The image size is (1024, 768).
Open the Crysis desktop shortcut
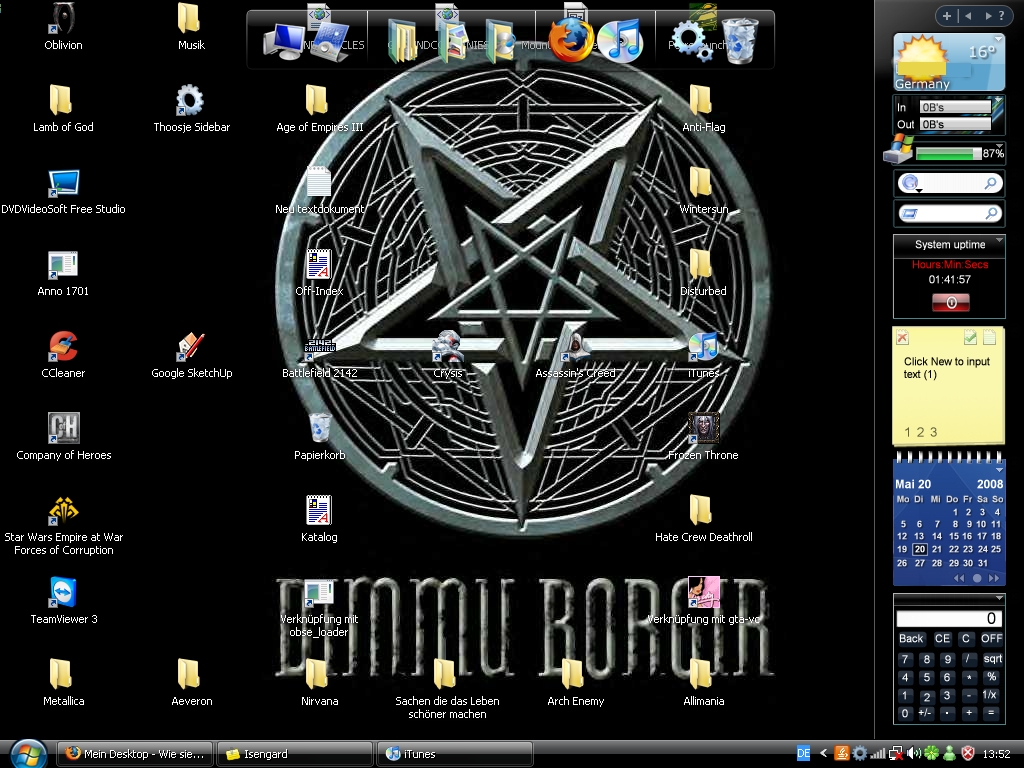pos(447,347)
